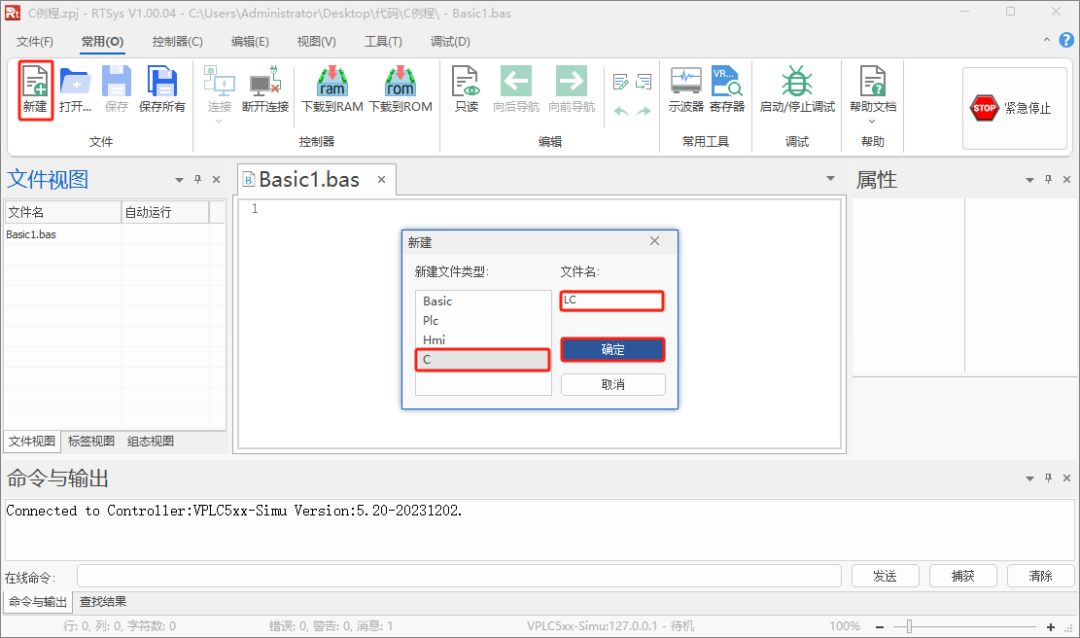Click the redo arrow in 编辑 group
The width and height of the screenshot is (1080, 638).
pyautogui.click(x=643, y=111)
